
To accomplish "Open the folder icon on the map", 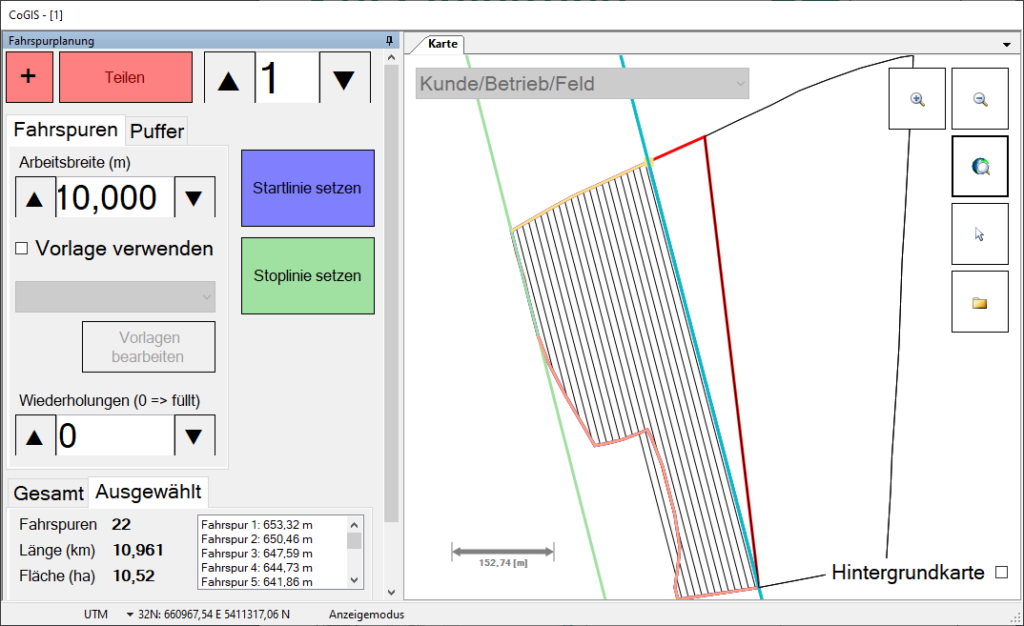I will tap(979, 302).
